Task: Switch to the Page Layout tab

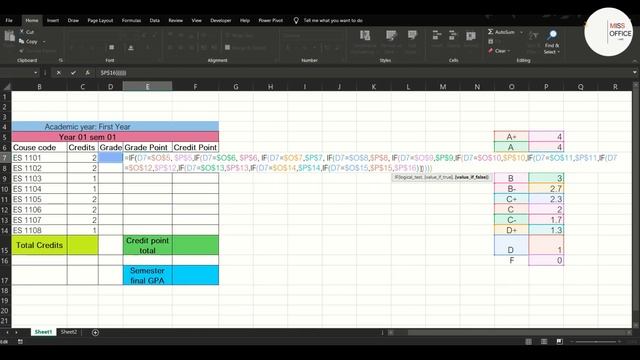Action: click(100, 20)
